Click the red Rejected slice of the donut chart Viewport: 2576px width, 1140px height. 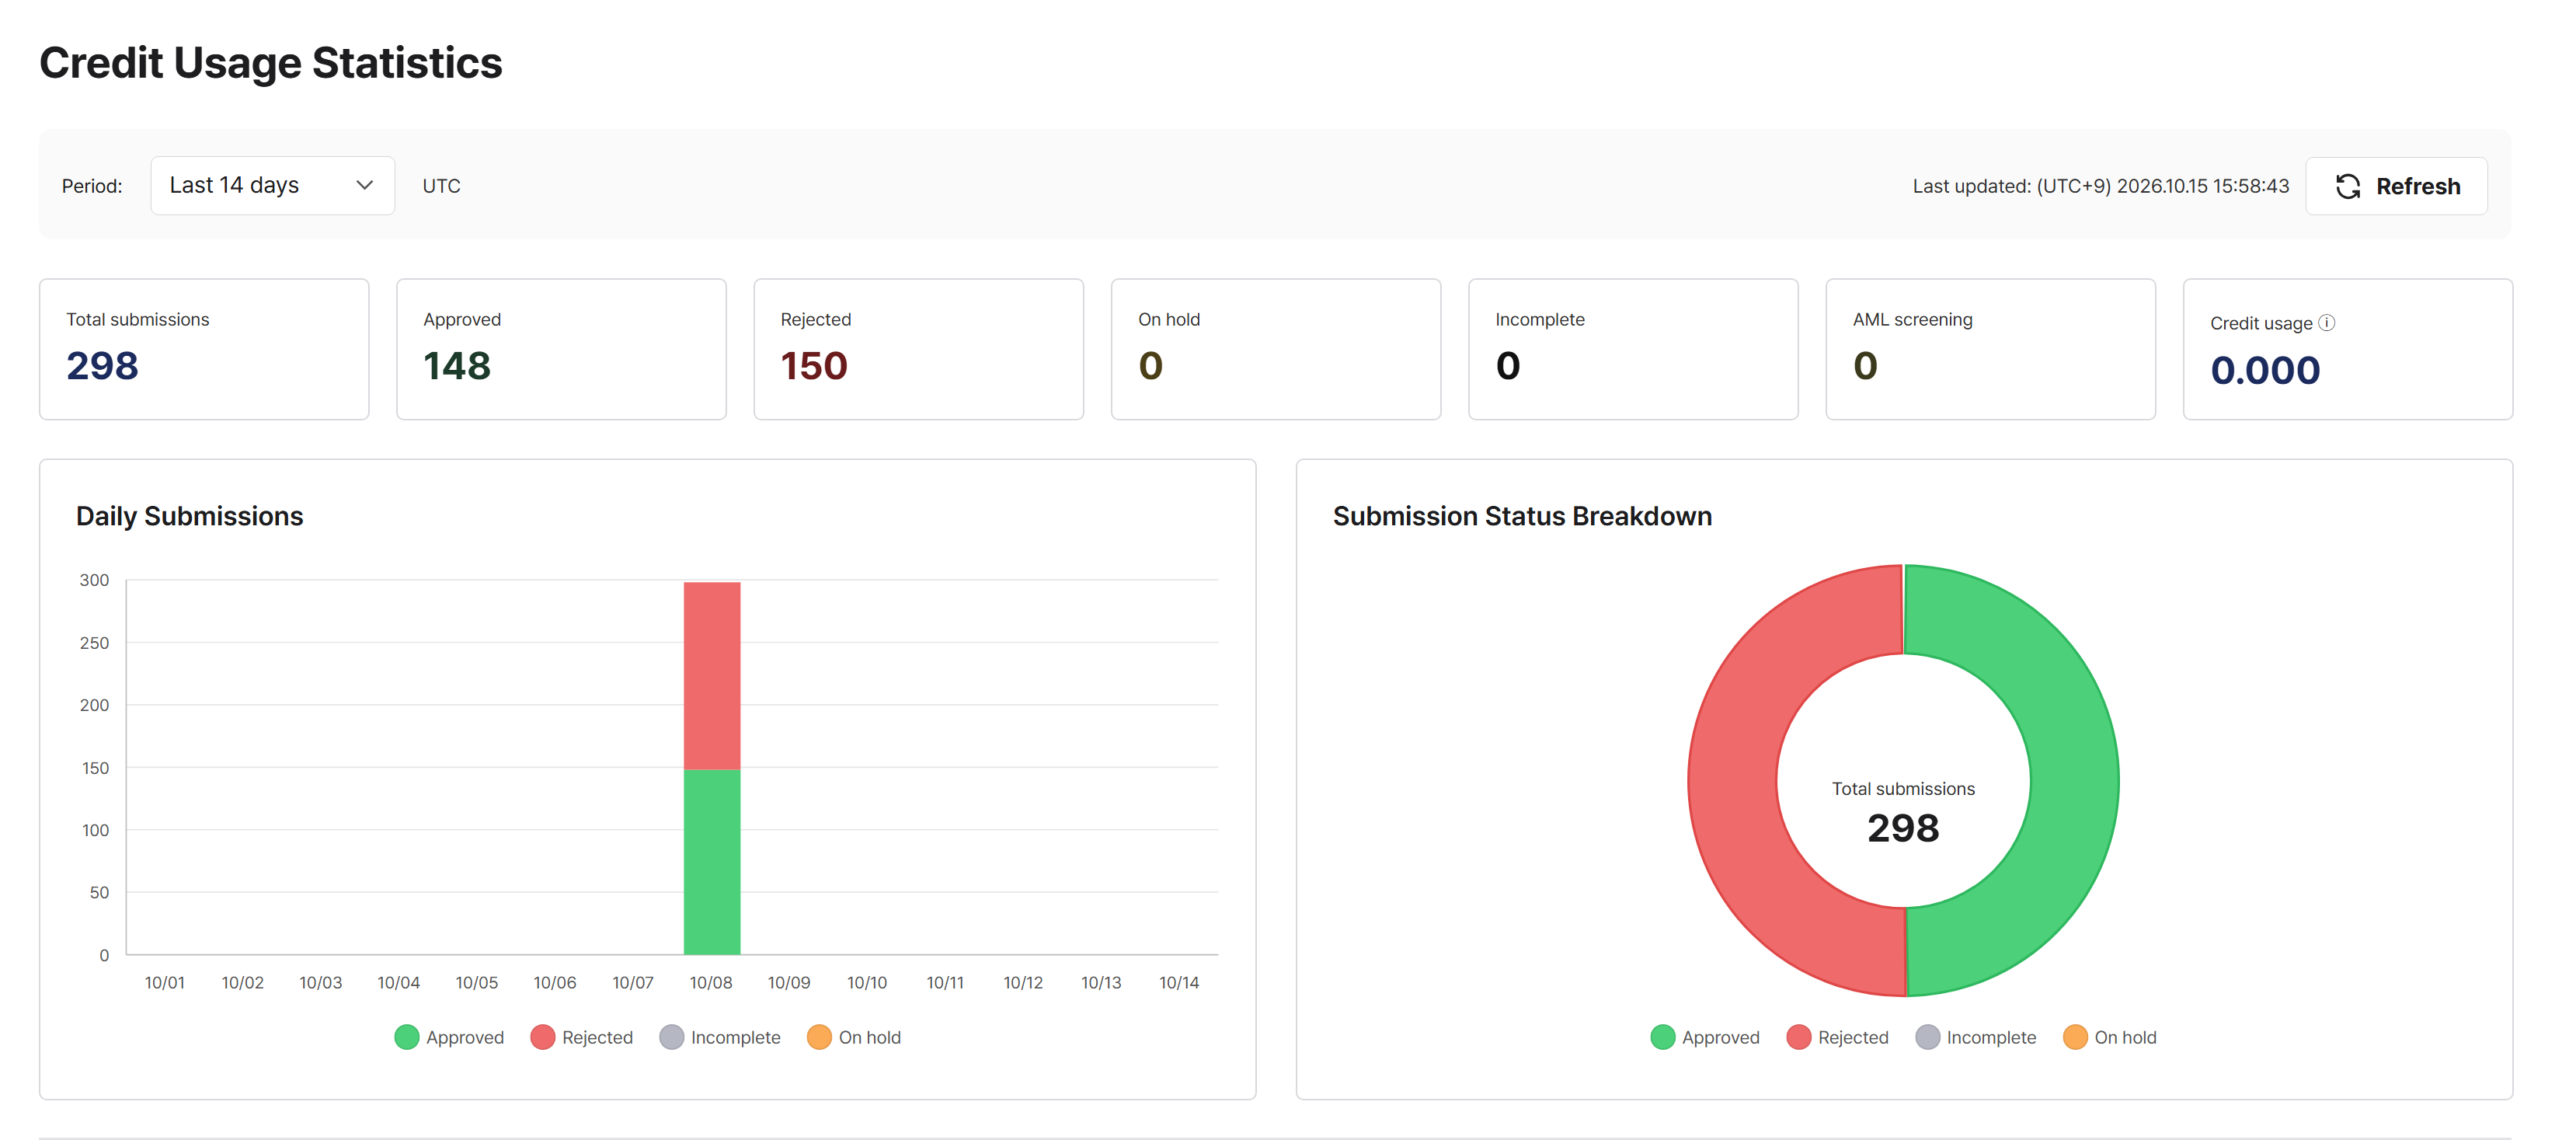(x=1733, y=780)
